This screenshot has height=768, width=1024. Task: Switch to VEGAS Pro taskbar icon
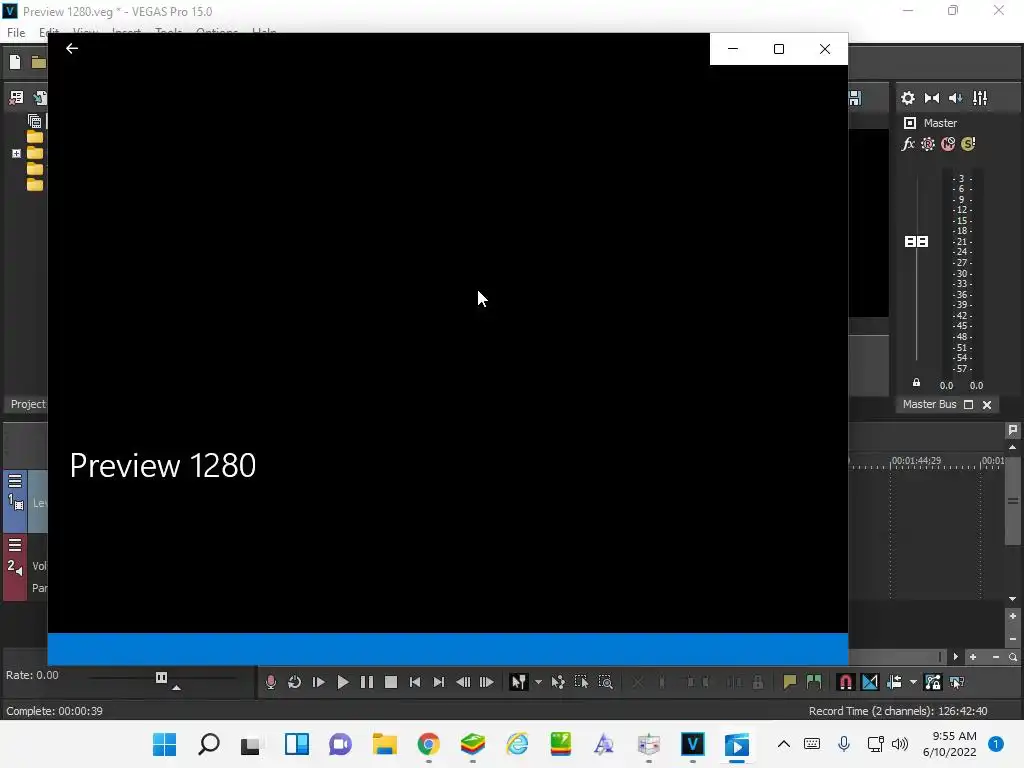coord(692,744)
